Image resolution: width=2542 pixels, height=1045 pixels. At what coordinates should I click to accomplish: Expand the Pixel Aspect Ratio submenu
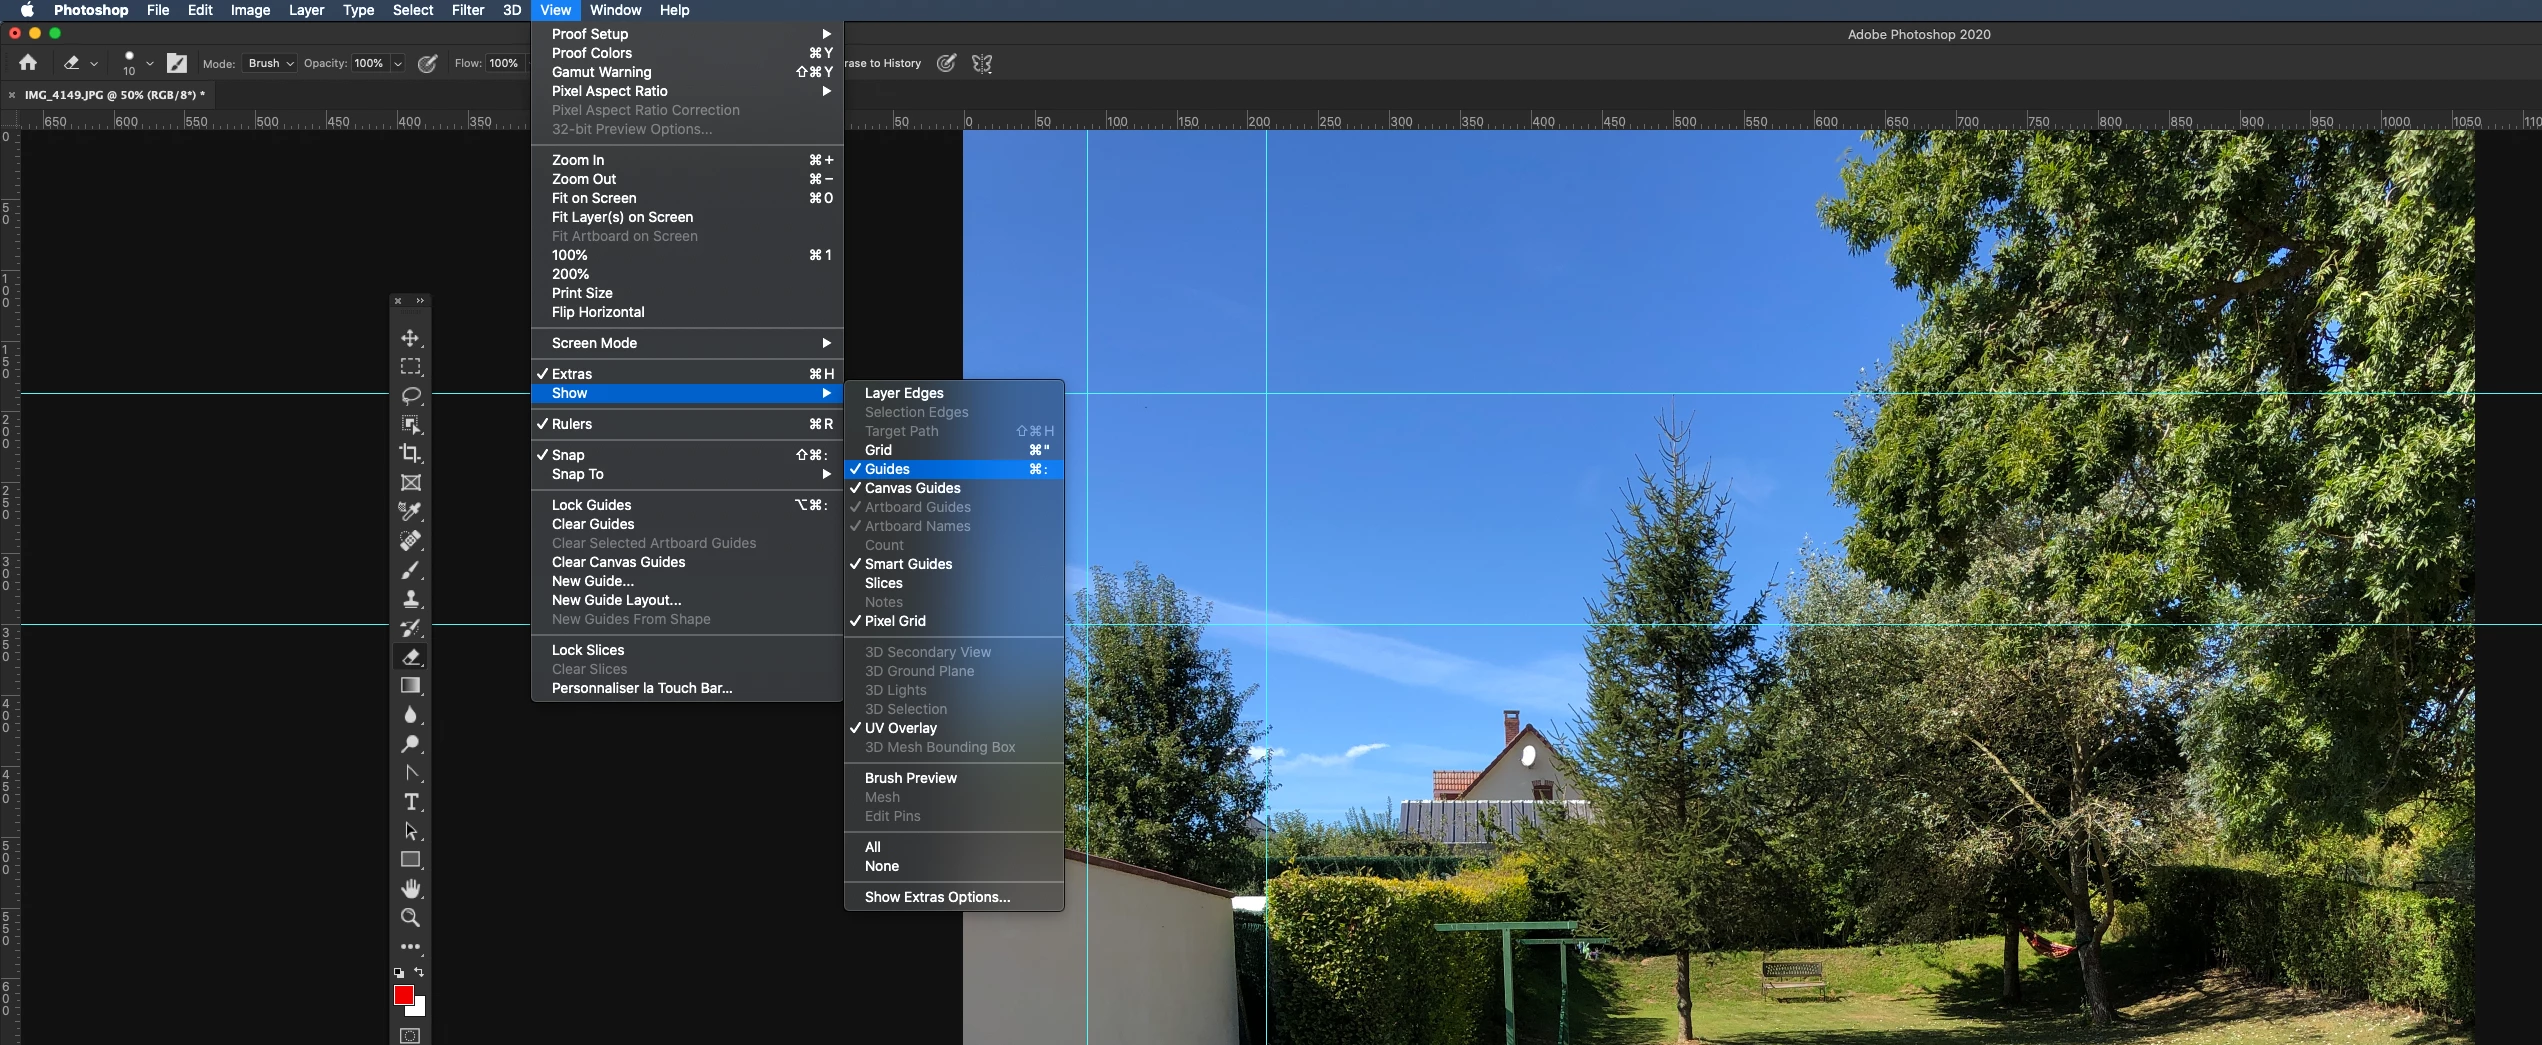coord(687,91)
